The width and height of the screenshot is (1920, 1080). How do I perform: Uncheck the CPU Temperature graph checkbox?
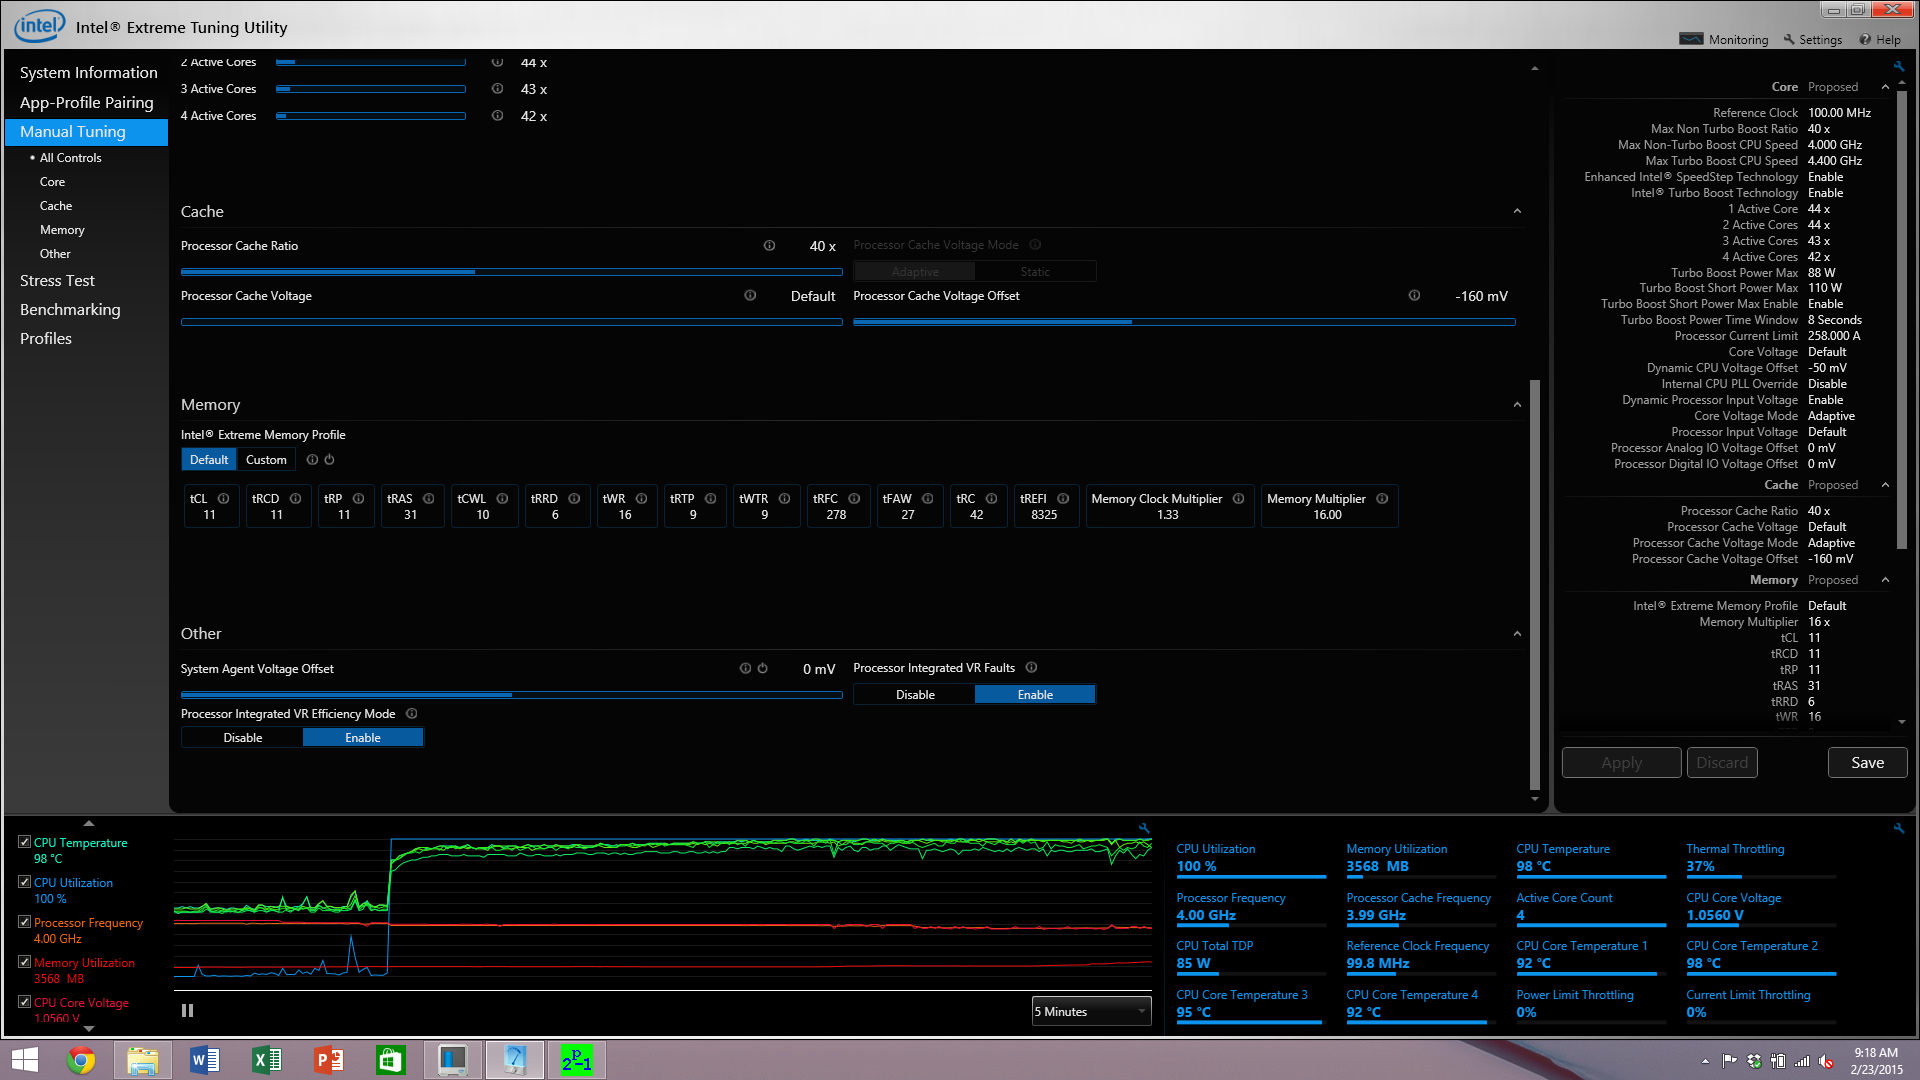tap(24, 842)
